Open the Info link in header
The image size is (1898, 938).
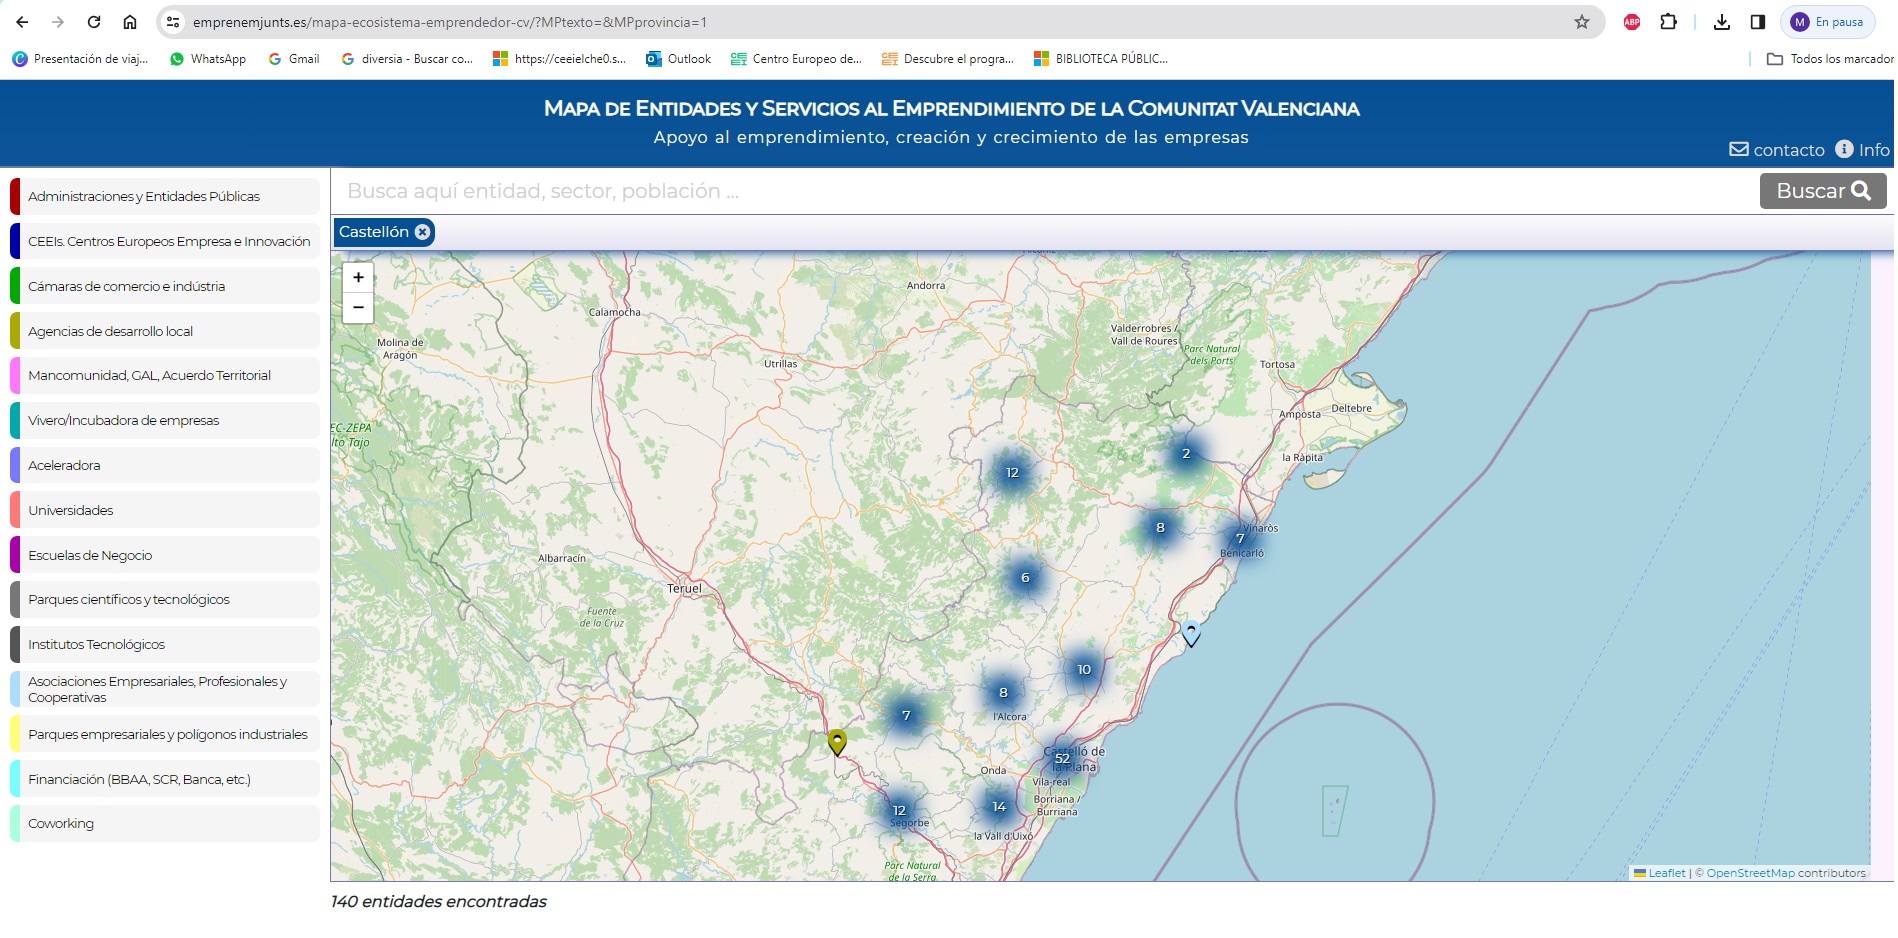pos(1863,150)
